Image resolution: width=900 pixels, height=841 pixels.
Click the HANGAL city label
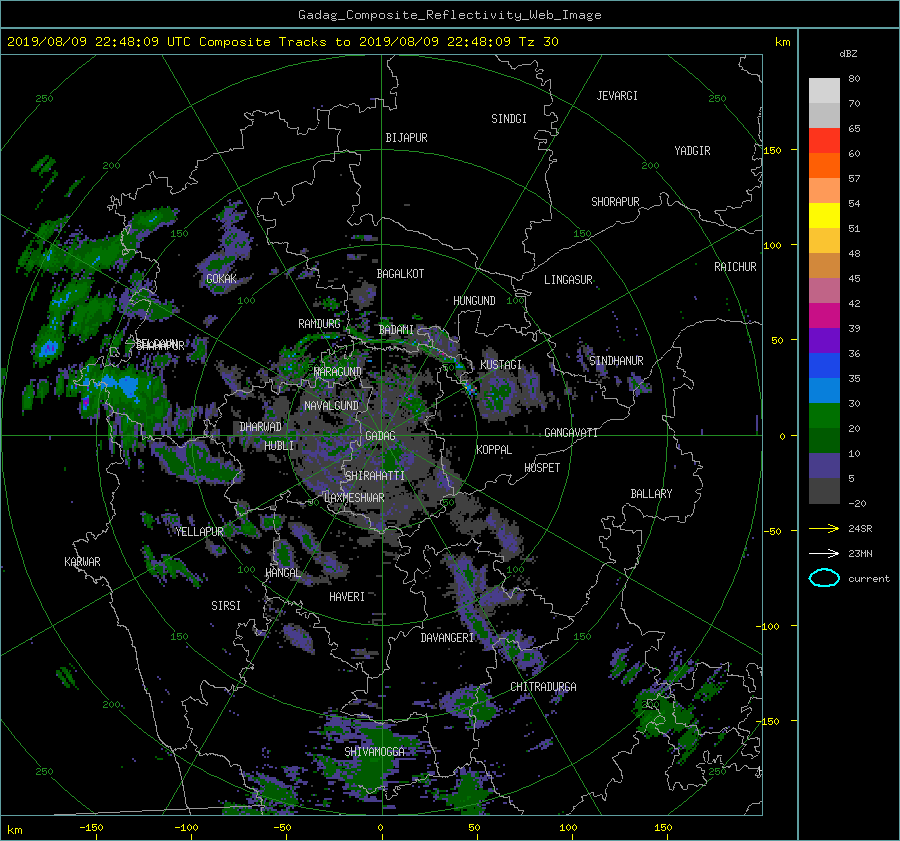(283, 573)
